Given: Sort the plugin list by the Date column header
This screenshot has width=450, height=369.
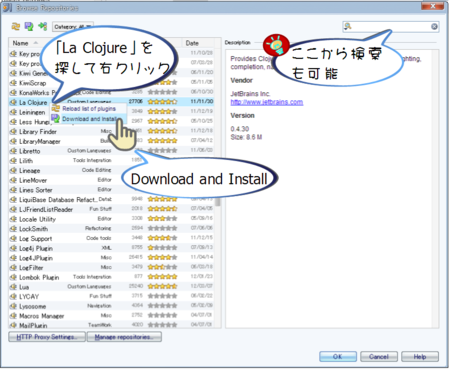Looking at the screenshot, I should 192,43.
